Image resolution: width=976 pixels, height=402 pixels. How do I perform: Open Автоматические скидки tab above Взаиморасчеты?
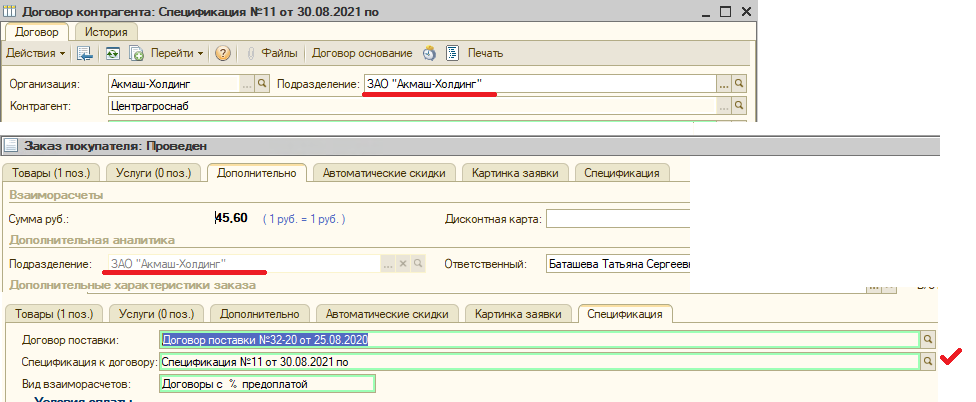(384, 173)
